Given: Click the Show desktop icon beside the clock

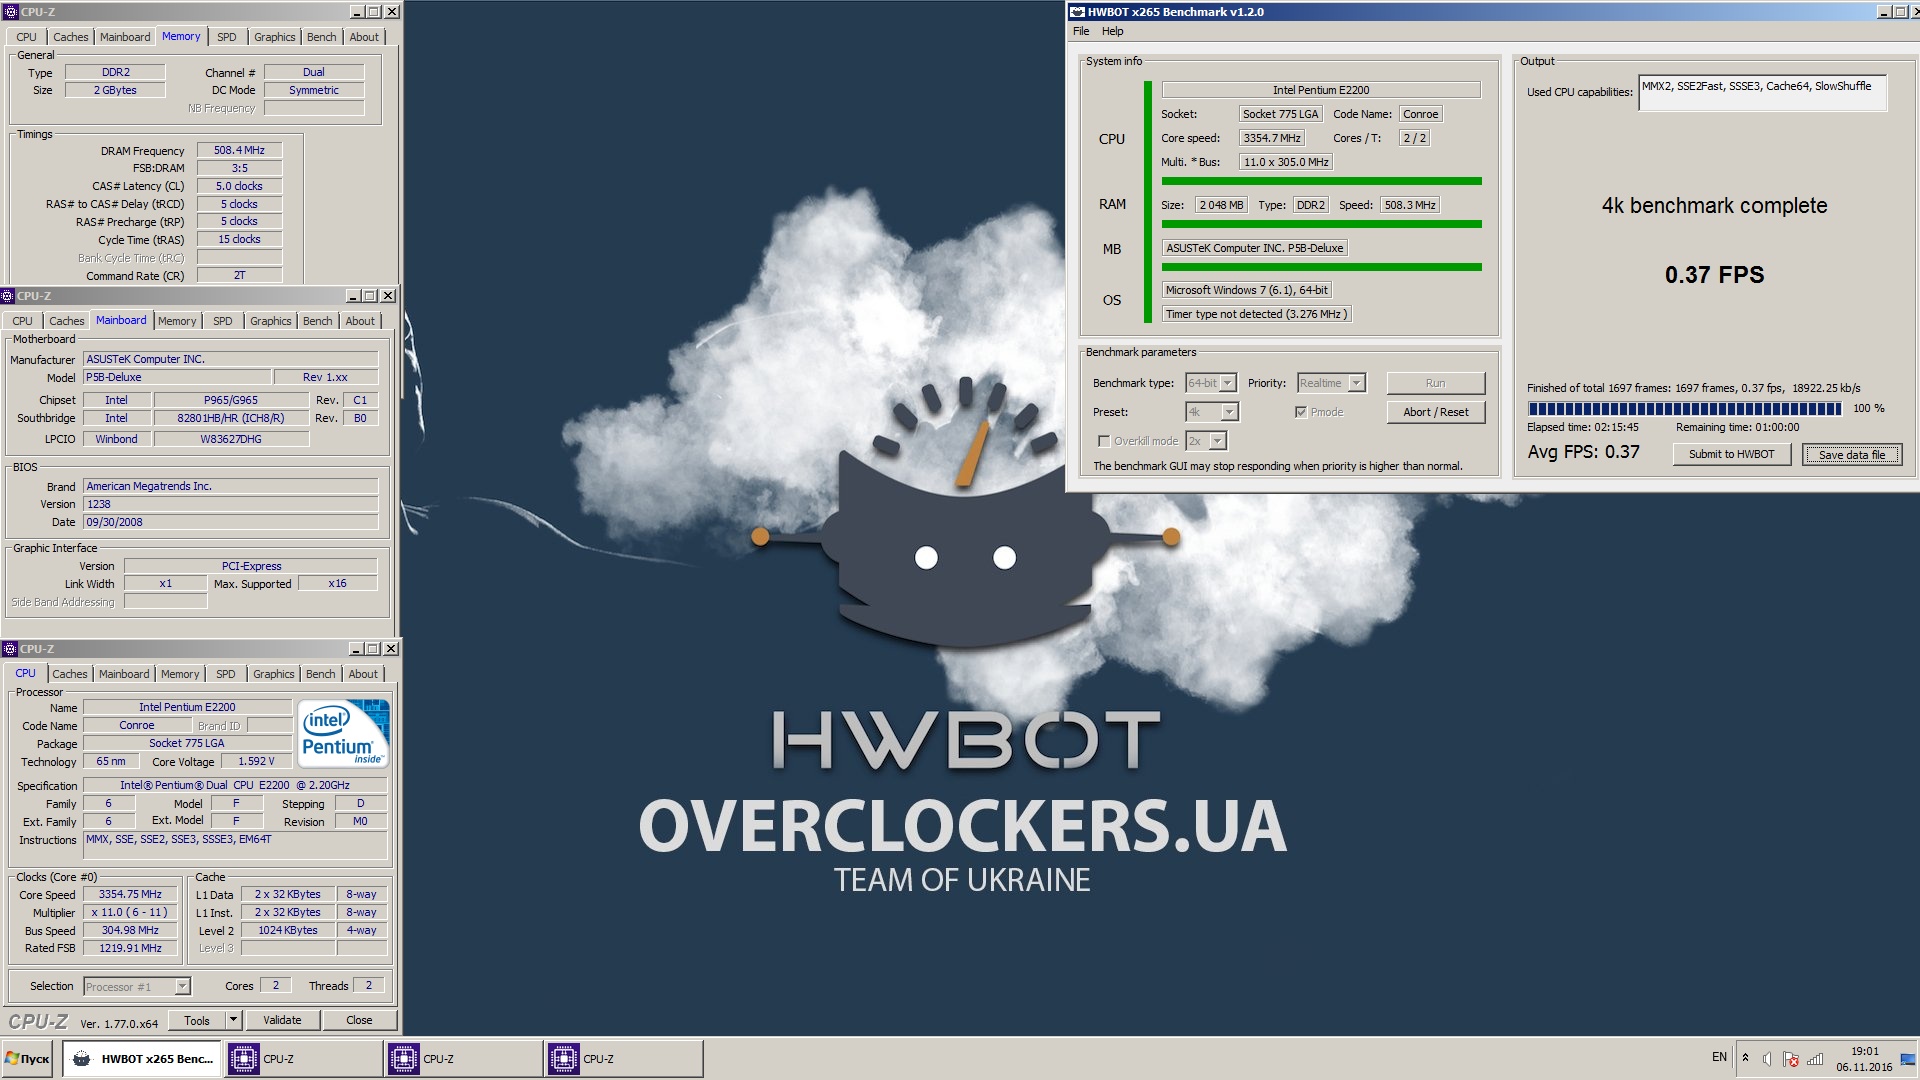Looking at the screenshot, I should click(1908, 1059).
